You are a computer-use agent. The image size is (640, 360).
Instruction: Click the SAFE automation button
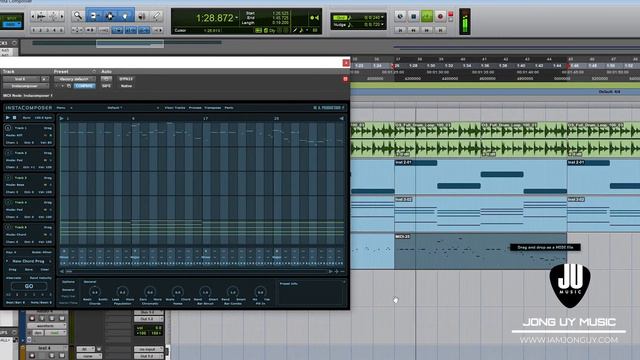coord(106,86)
